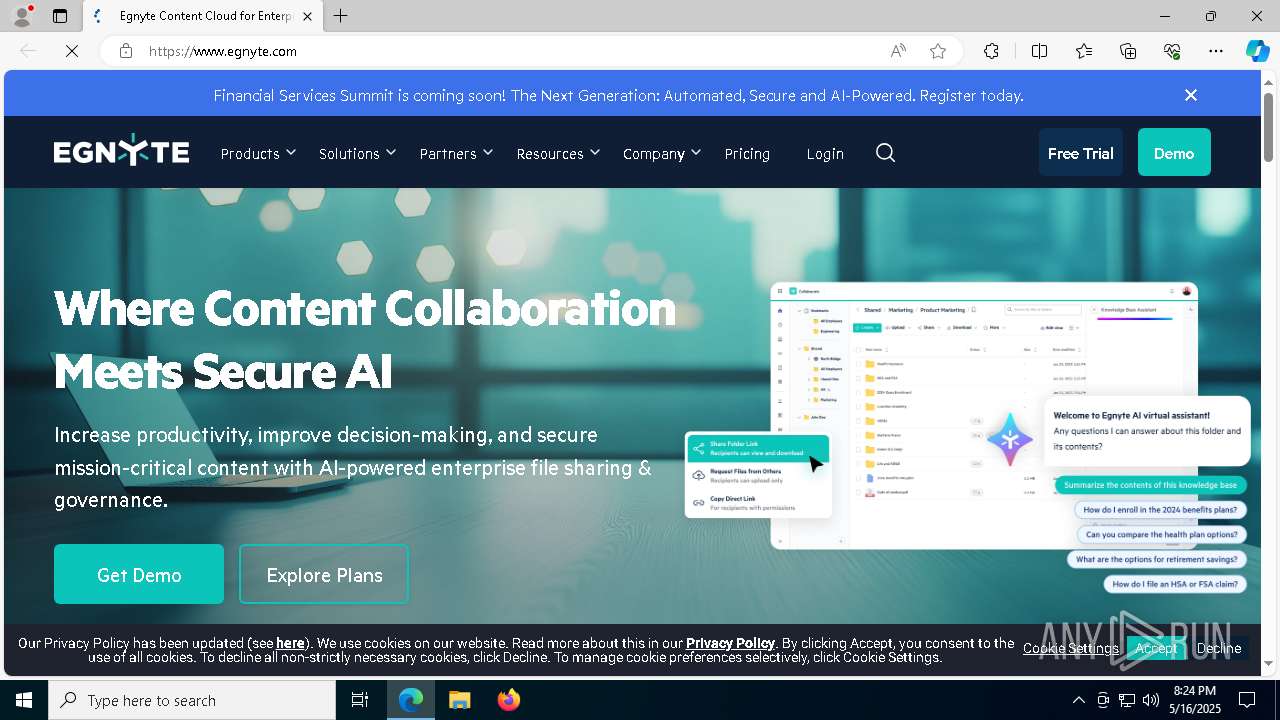Expand the Products menu
Screen dimensions: 1280x720
(258, 153)
